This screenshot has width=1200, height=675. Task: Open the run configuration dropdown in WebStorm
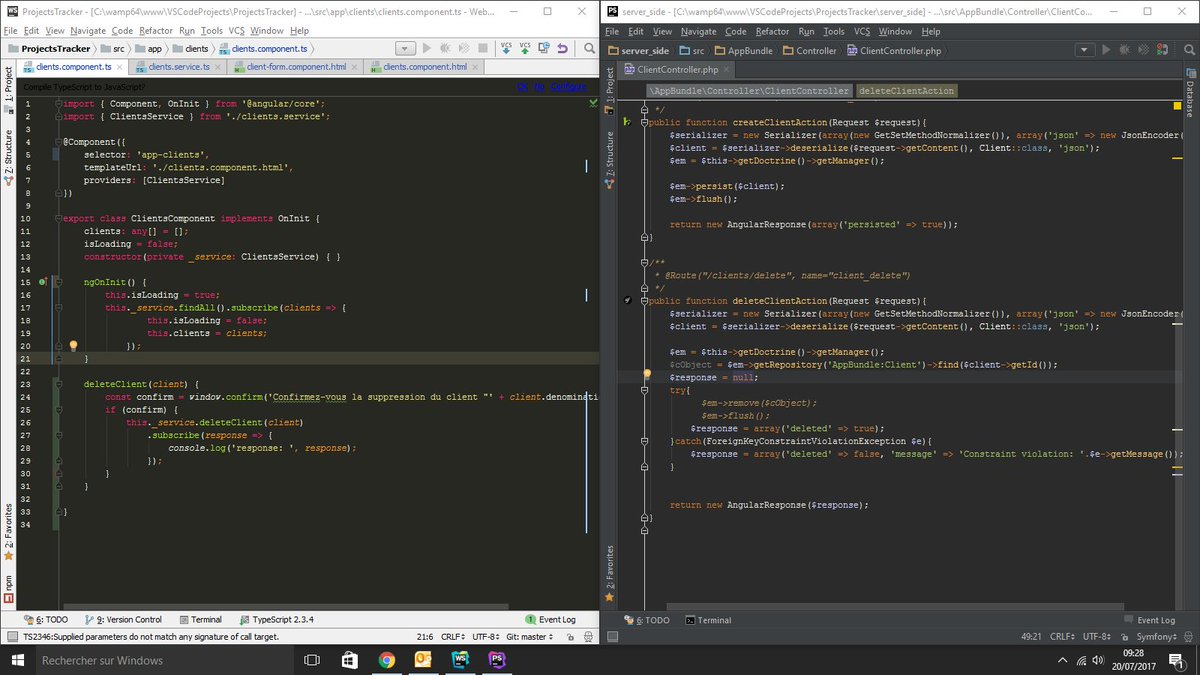(x=405, y=48)
